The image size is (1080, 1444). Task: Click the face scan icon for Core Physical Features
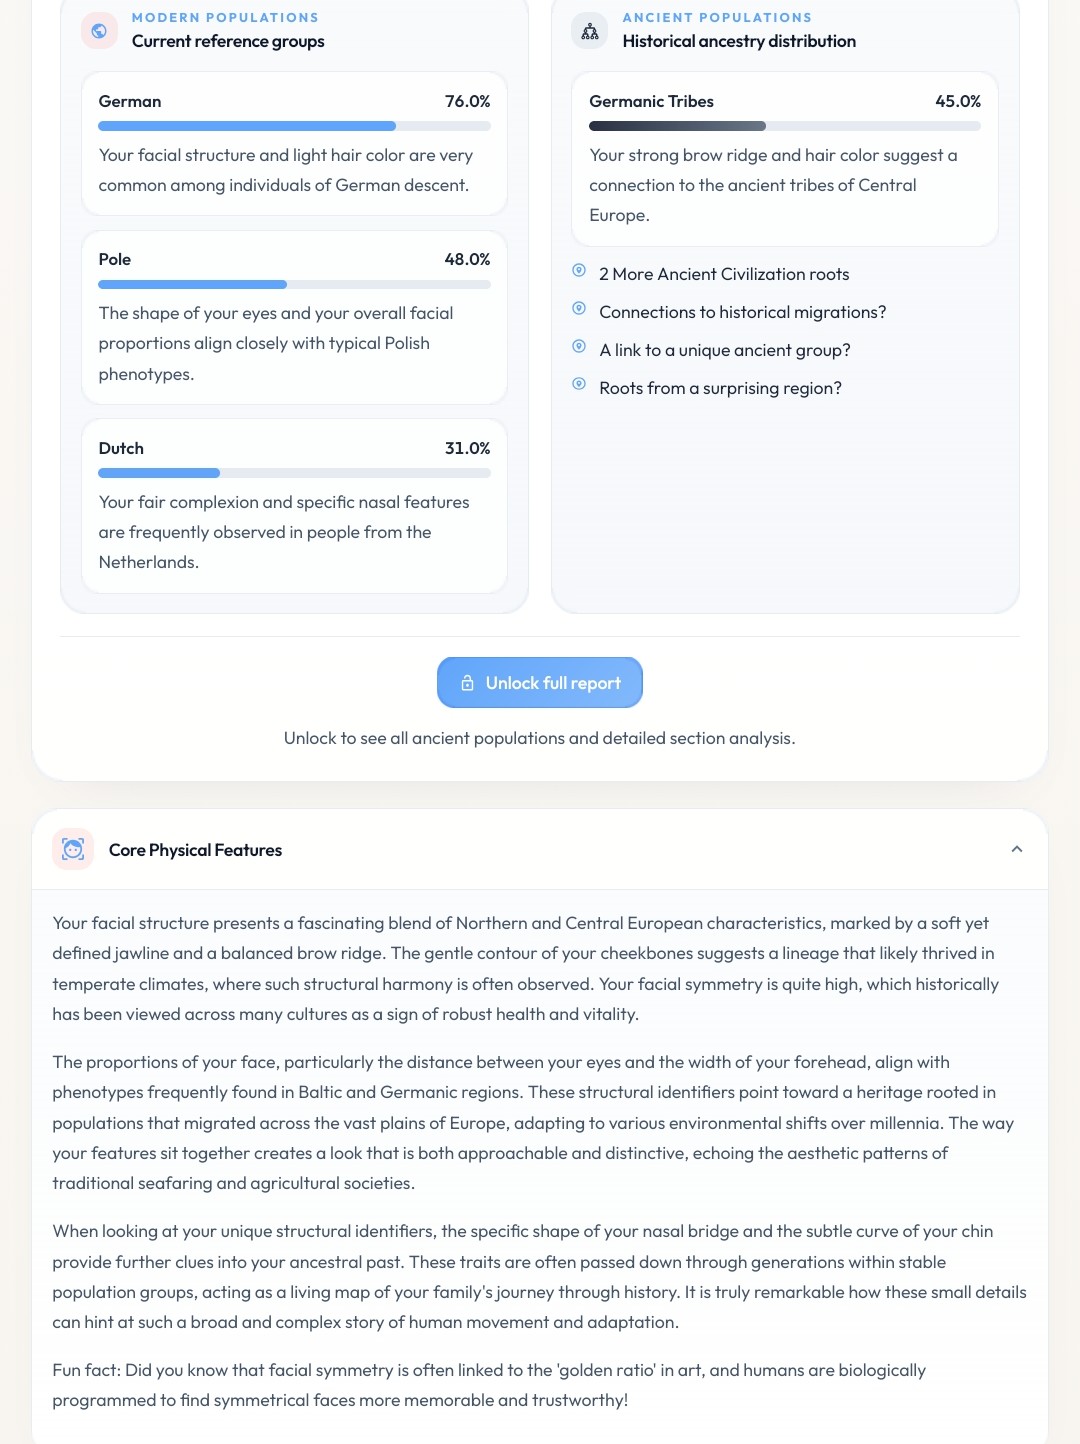pos(73,849)
